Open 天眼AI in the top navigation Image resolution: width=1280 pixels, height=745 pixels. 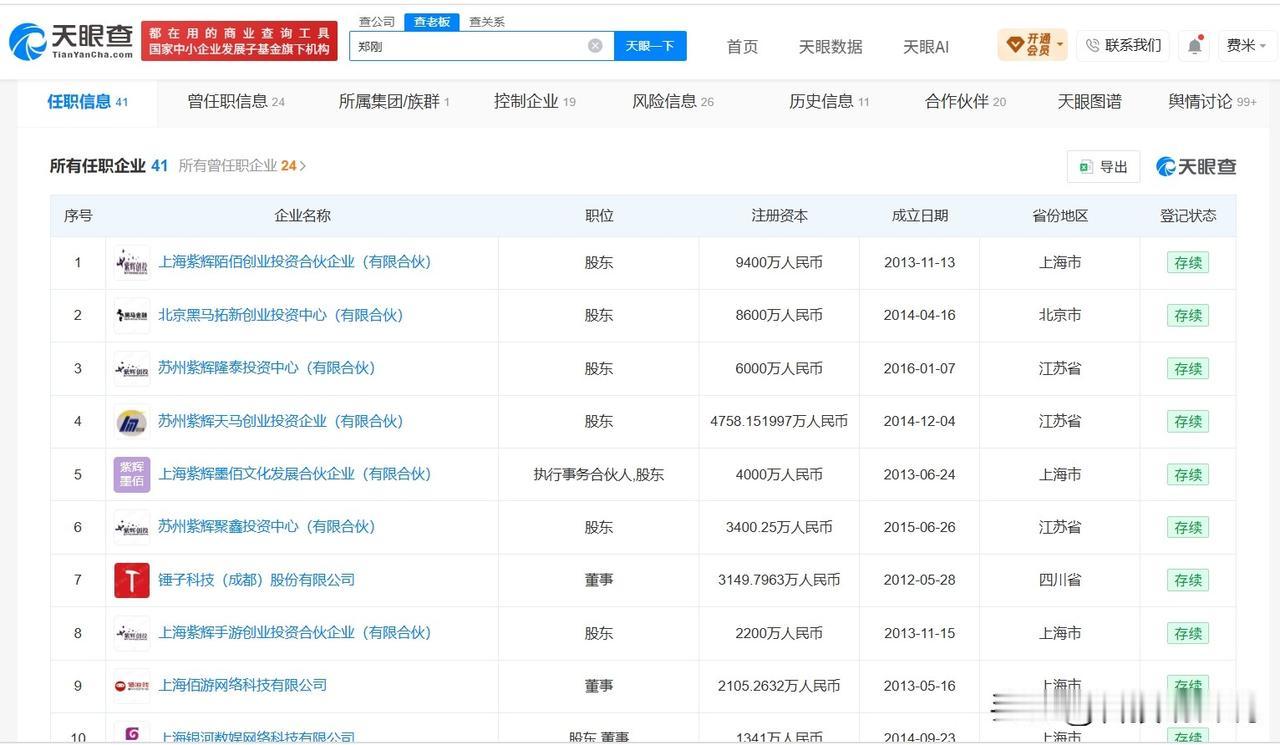926,47
